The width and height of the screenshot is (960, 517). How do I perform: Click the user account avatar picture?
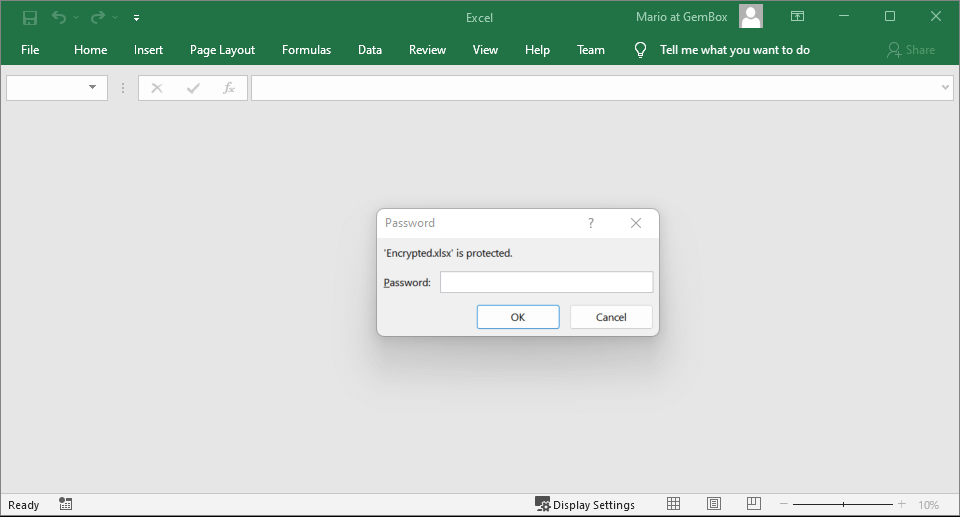(751, 16)
